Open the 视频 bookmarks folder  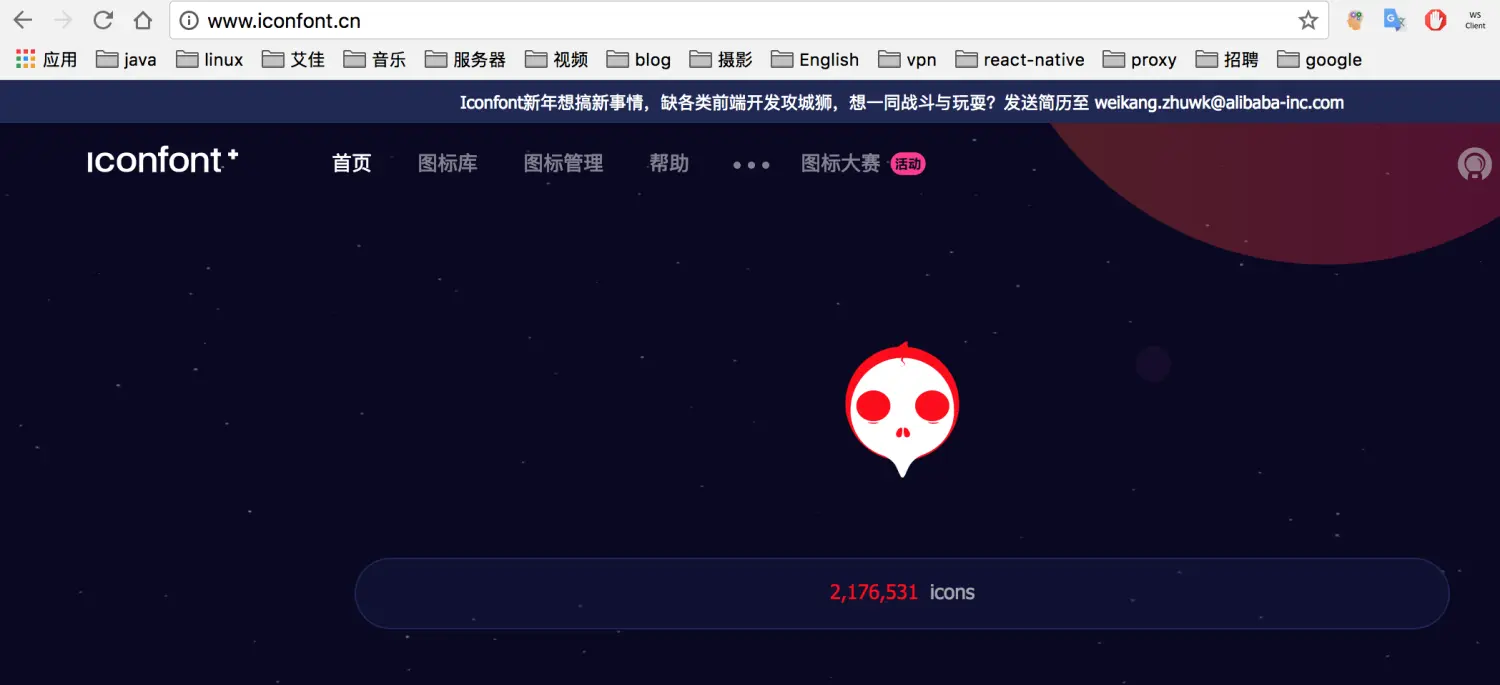(557, 60)
